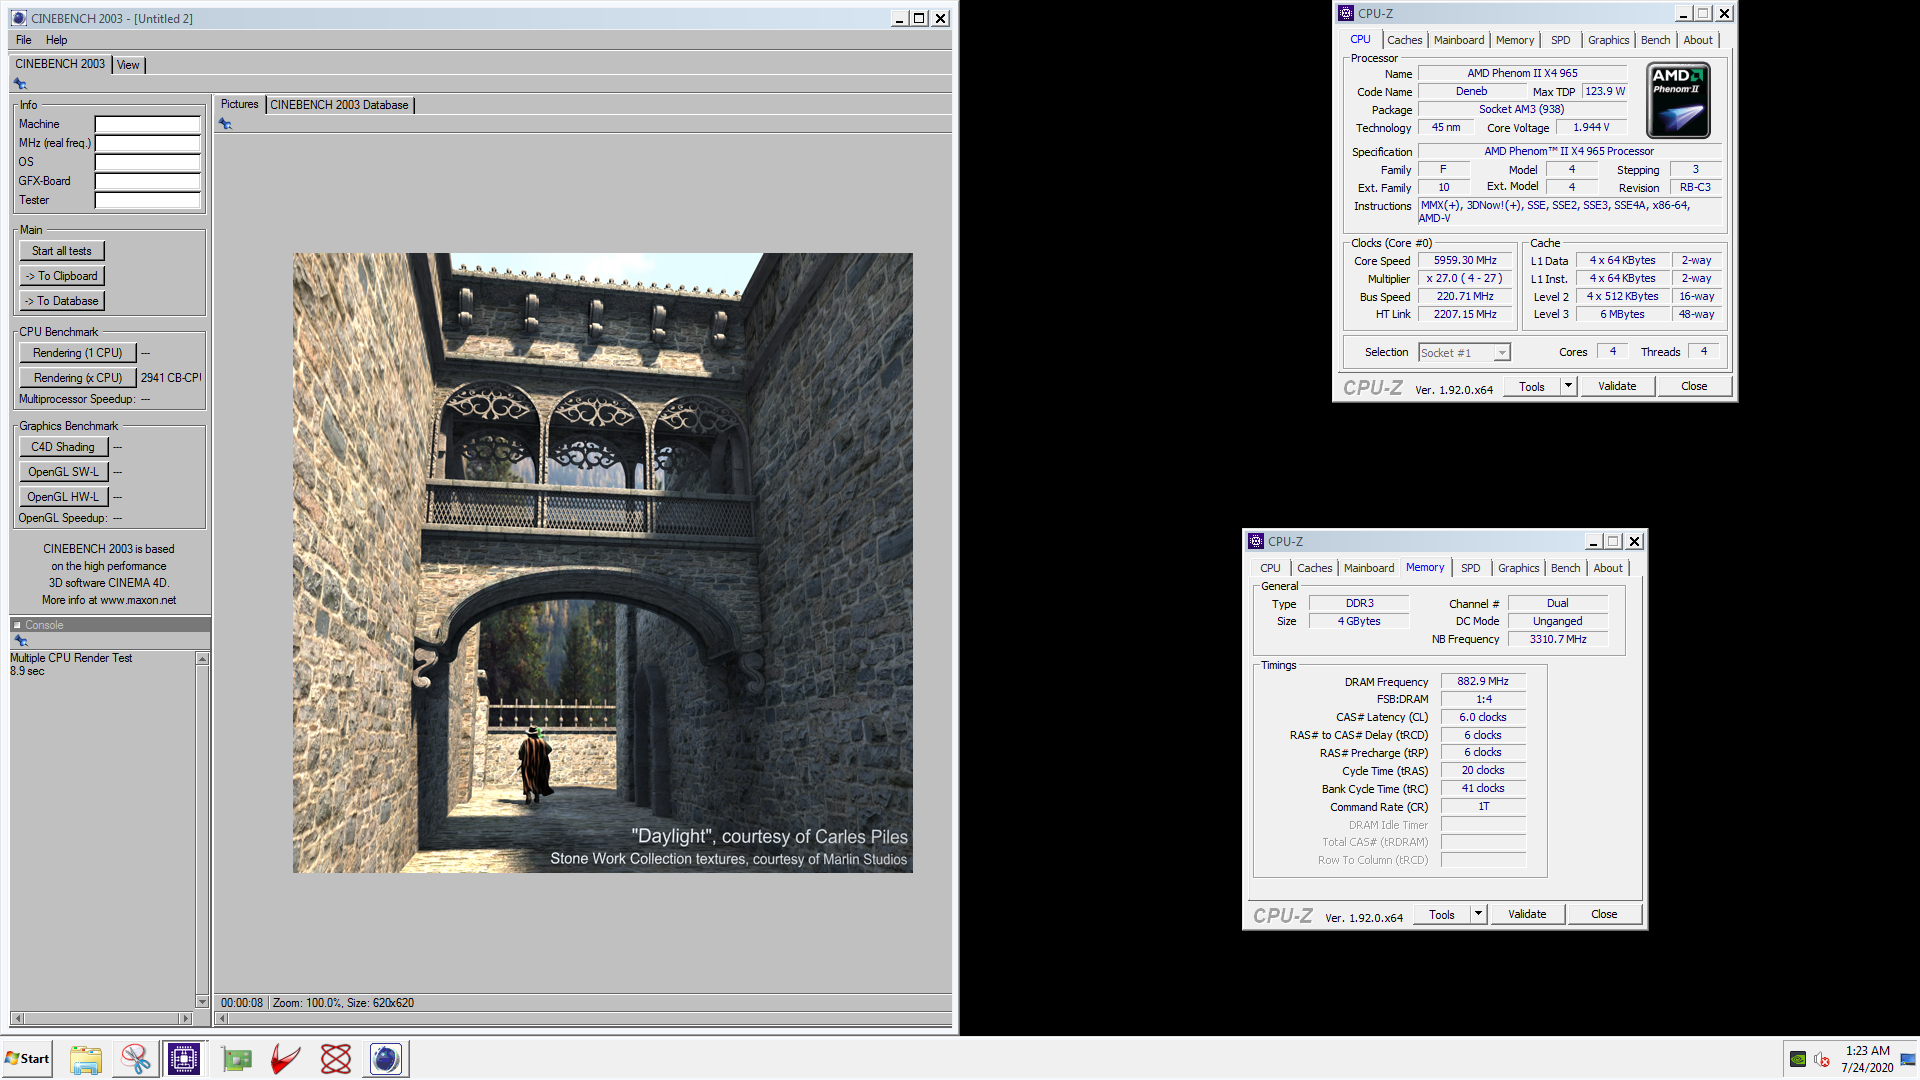Click the console scrollbar down arrow

[x=202, y=1001]
